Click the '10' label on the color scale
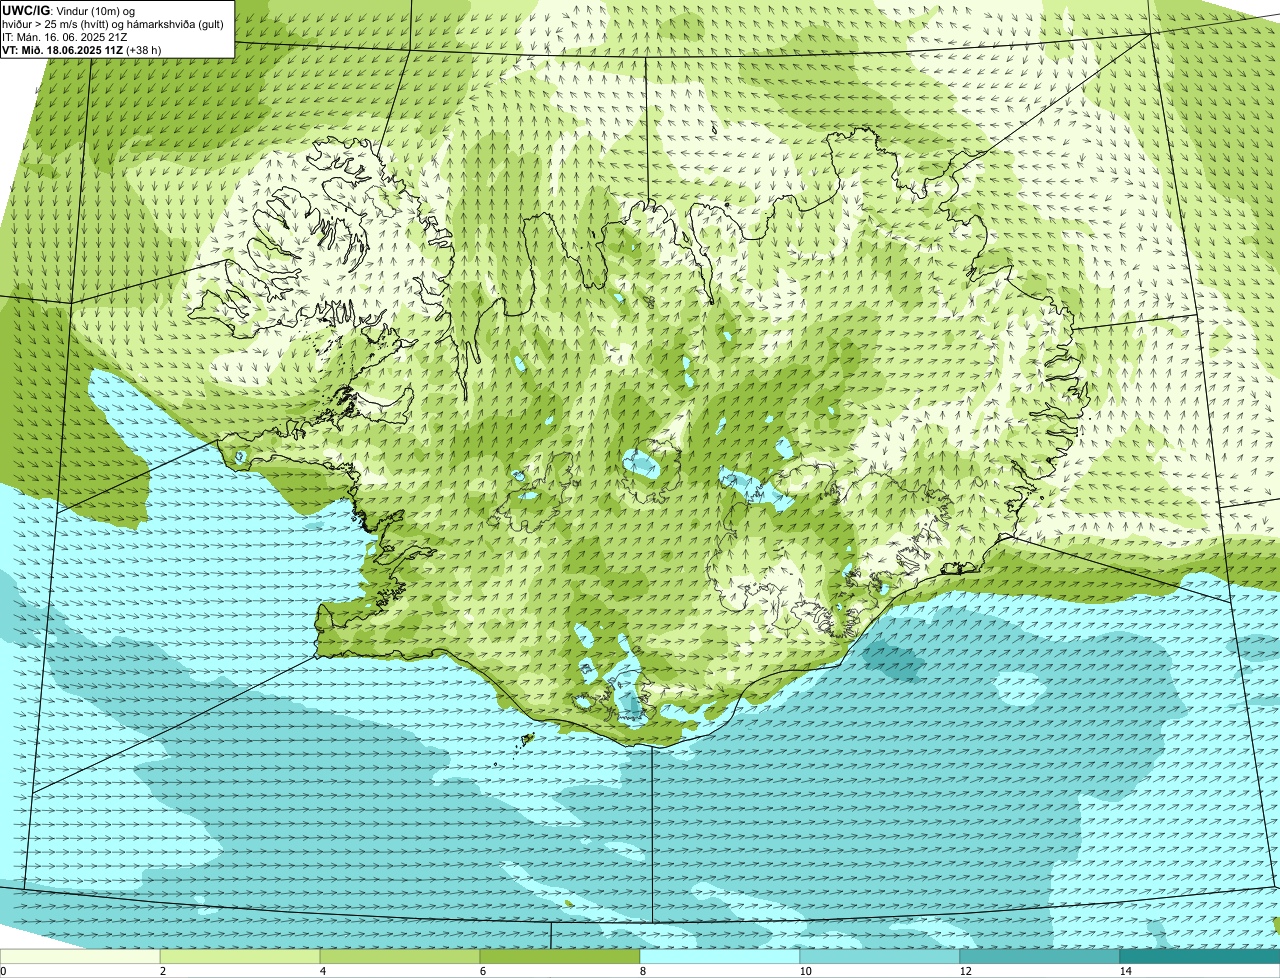Screen dimensions: 1280x978 tap(805, 971)
